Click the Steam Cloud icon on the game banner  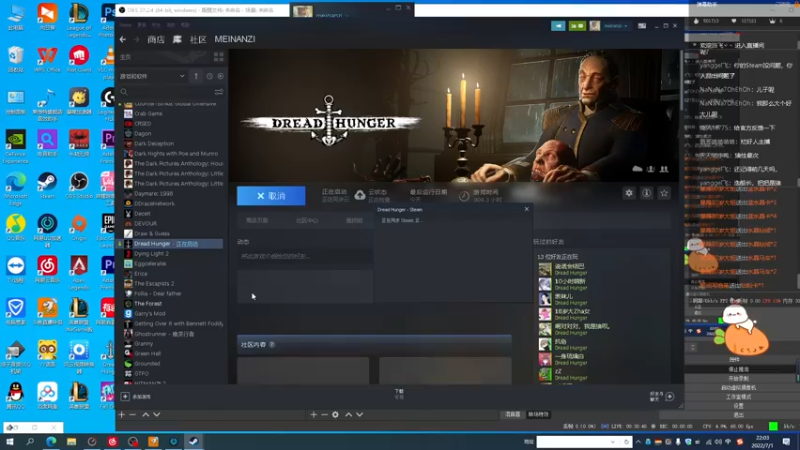click(x=637, y=169)
